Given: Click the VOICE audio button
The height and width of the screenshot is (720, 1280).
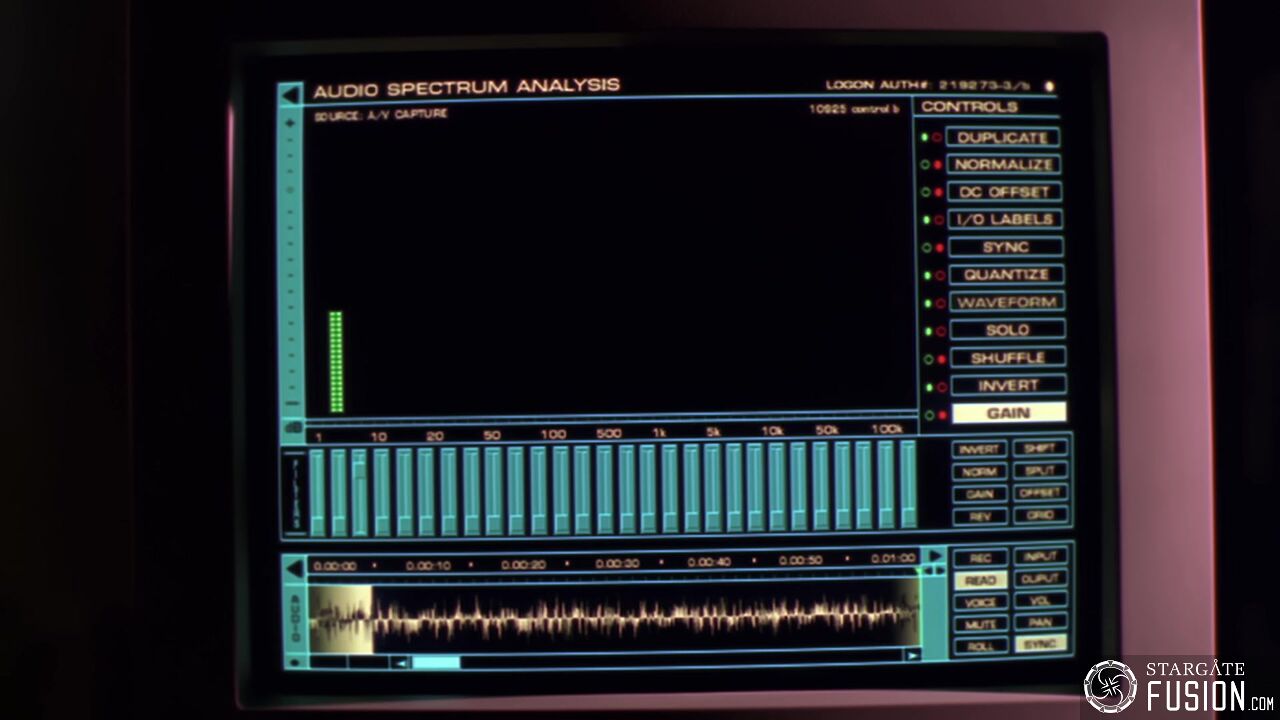Looking at the screenshot, I should (981, 602).
